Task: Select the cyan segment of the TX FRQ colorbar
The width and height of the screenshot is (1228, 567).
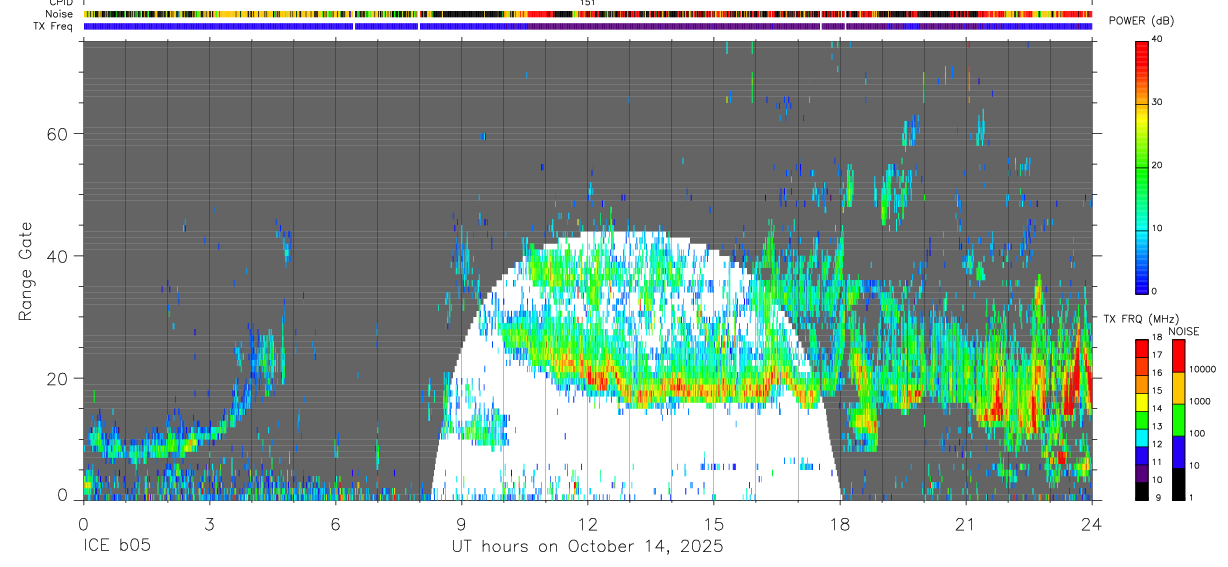Action: pyautogui.click(x=1143, y=437)
